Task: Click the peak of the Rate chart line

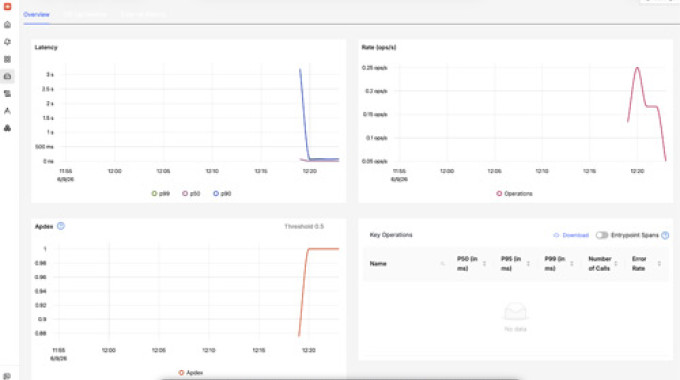Action: (x=637, y=68)
